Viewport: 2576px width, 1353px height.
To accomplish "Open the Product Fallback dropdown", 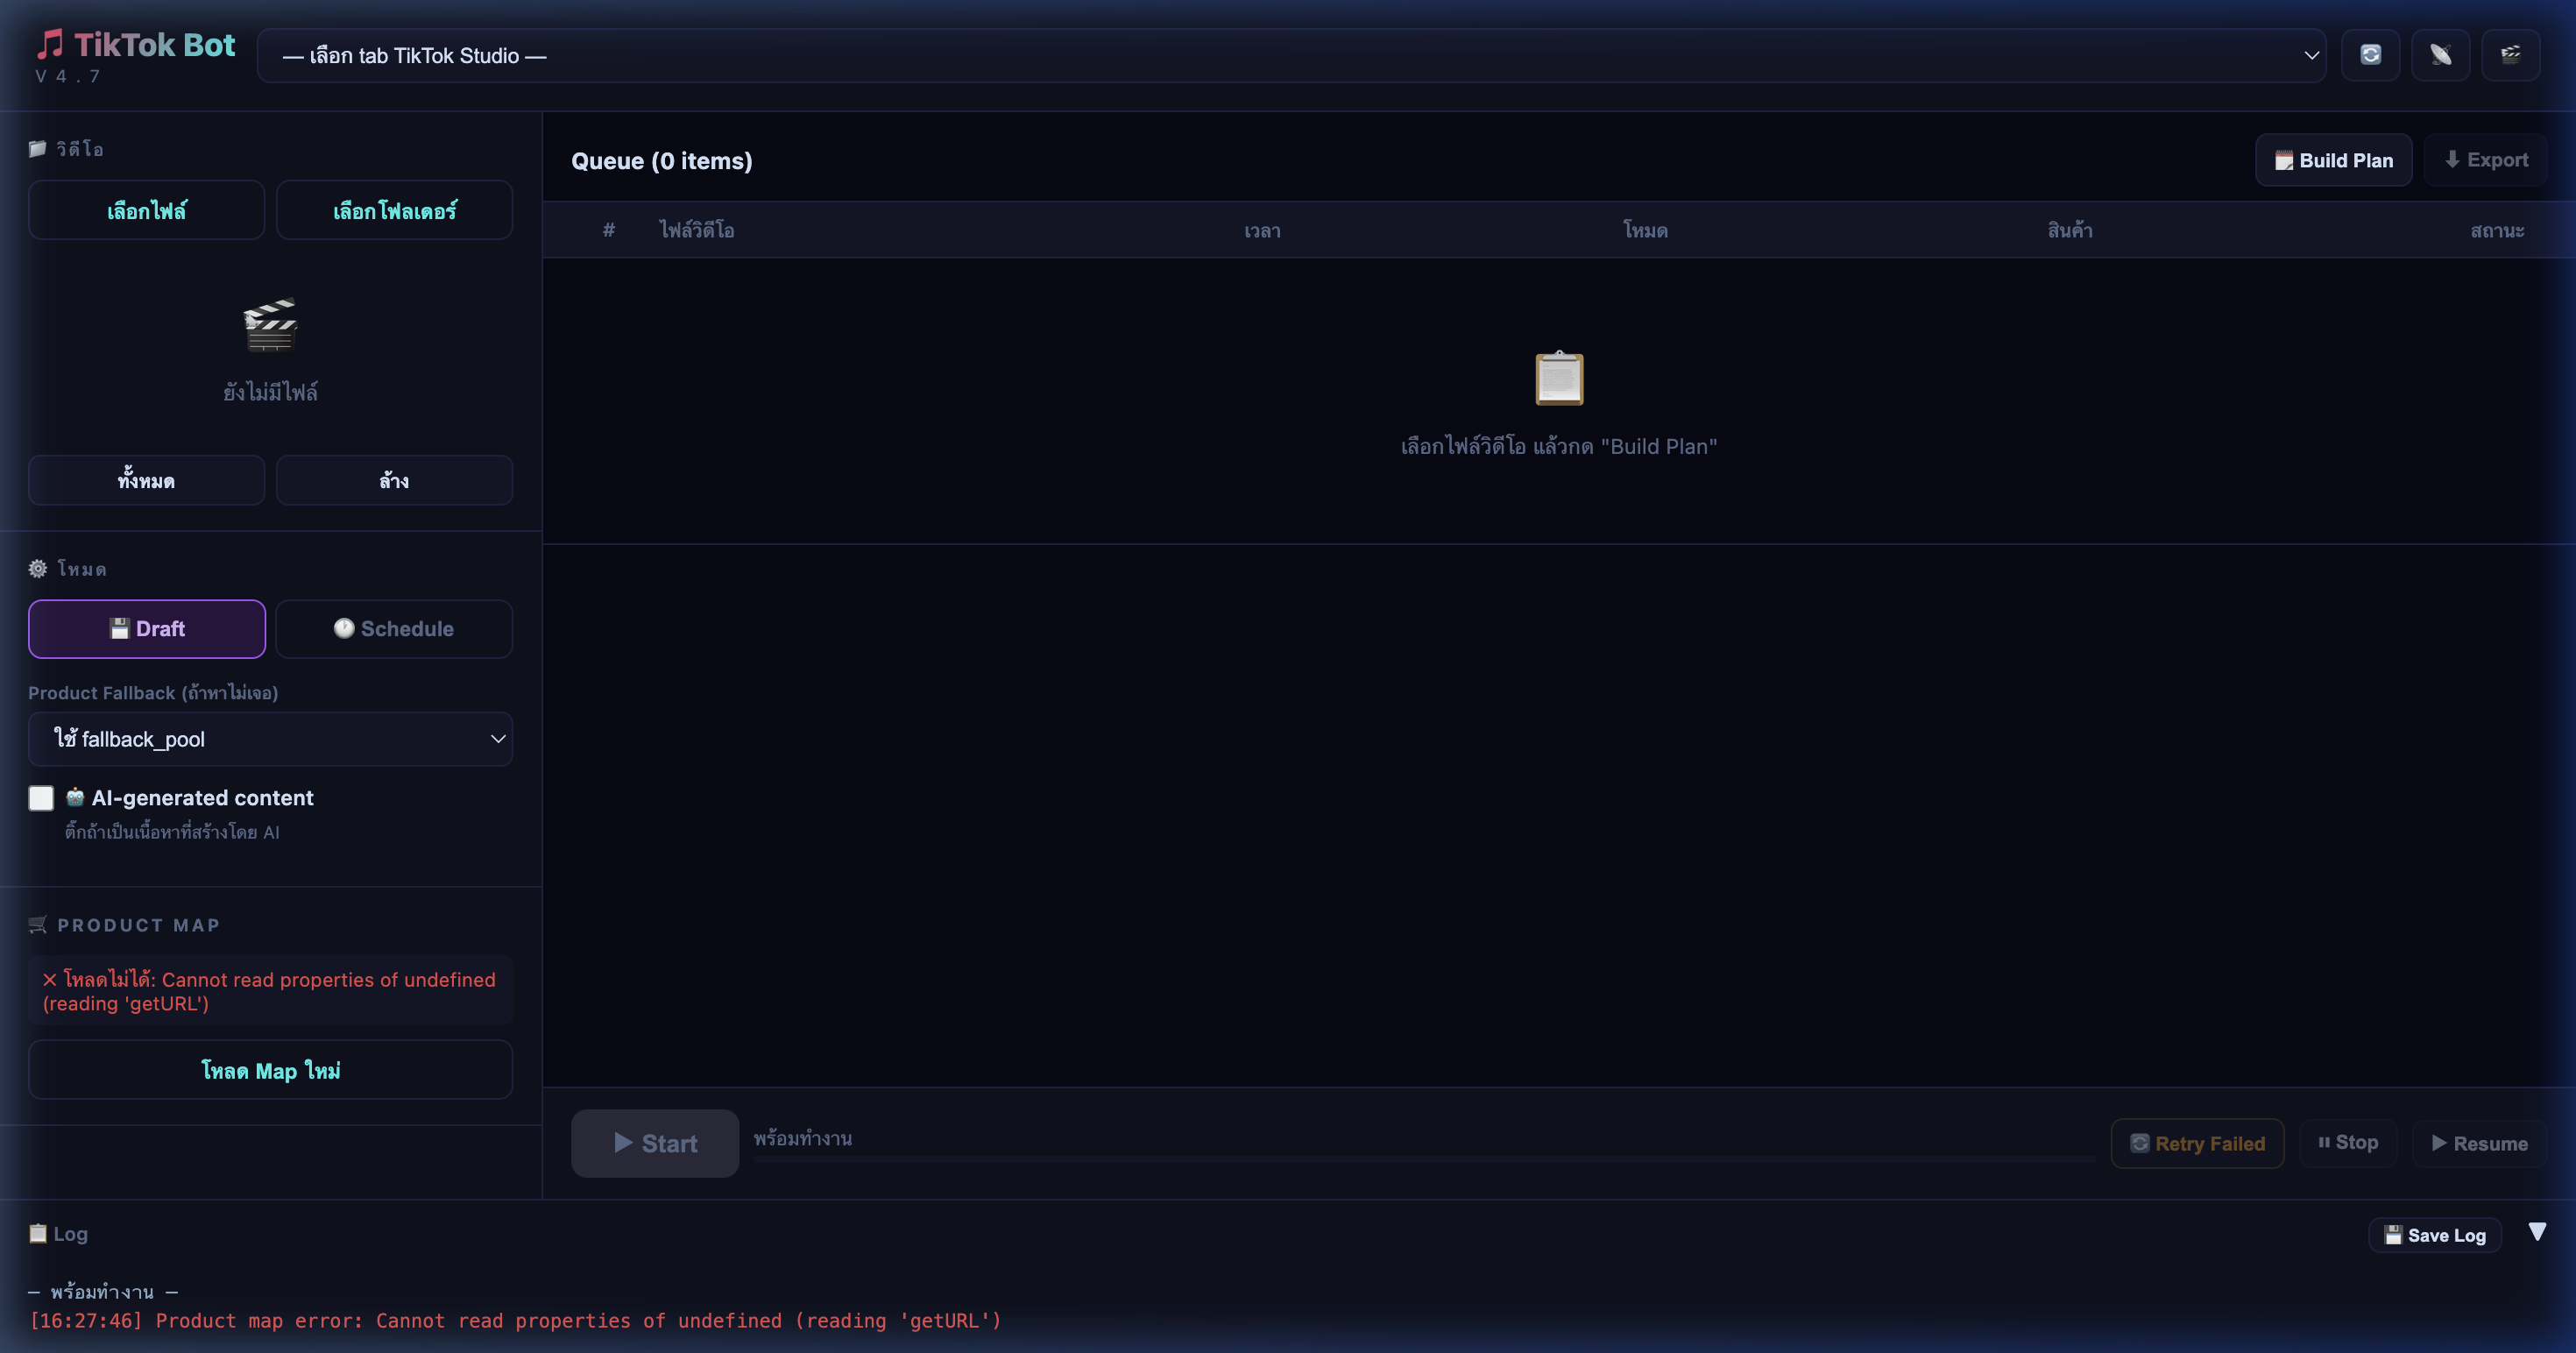I will (x=270, y=739).
